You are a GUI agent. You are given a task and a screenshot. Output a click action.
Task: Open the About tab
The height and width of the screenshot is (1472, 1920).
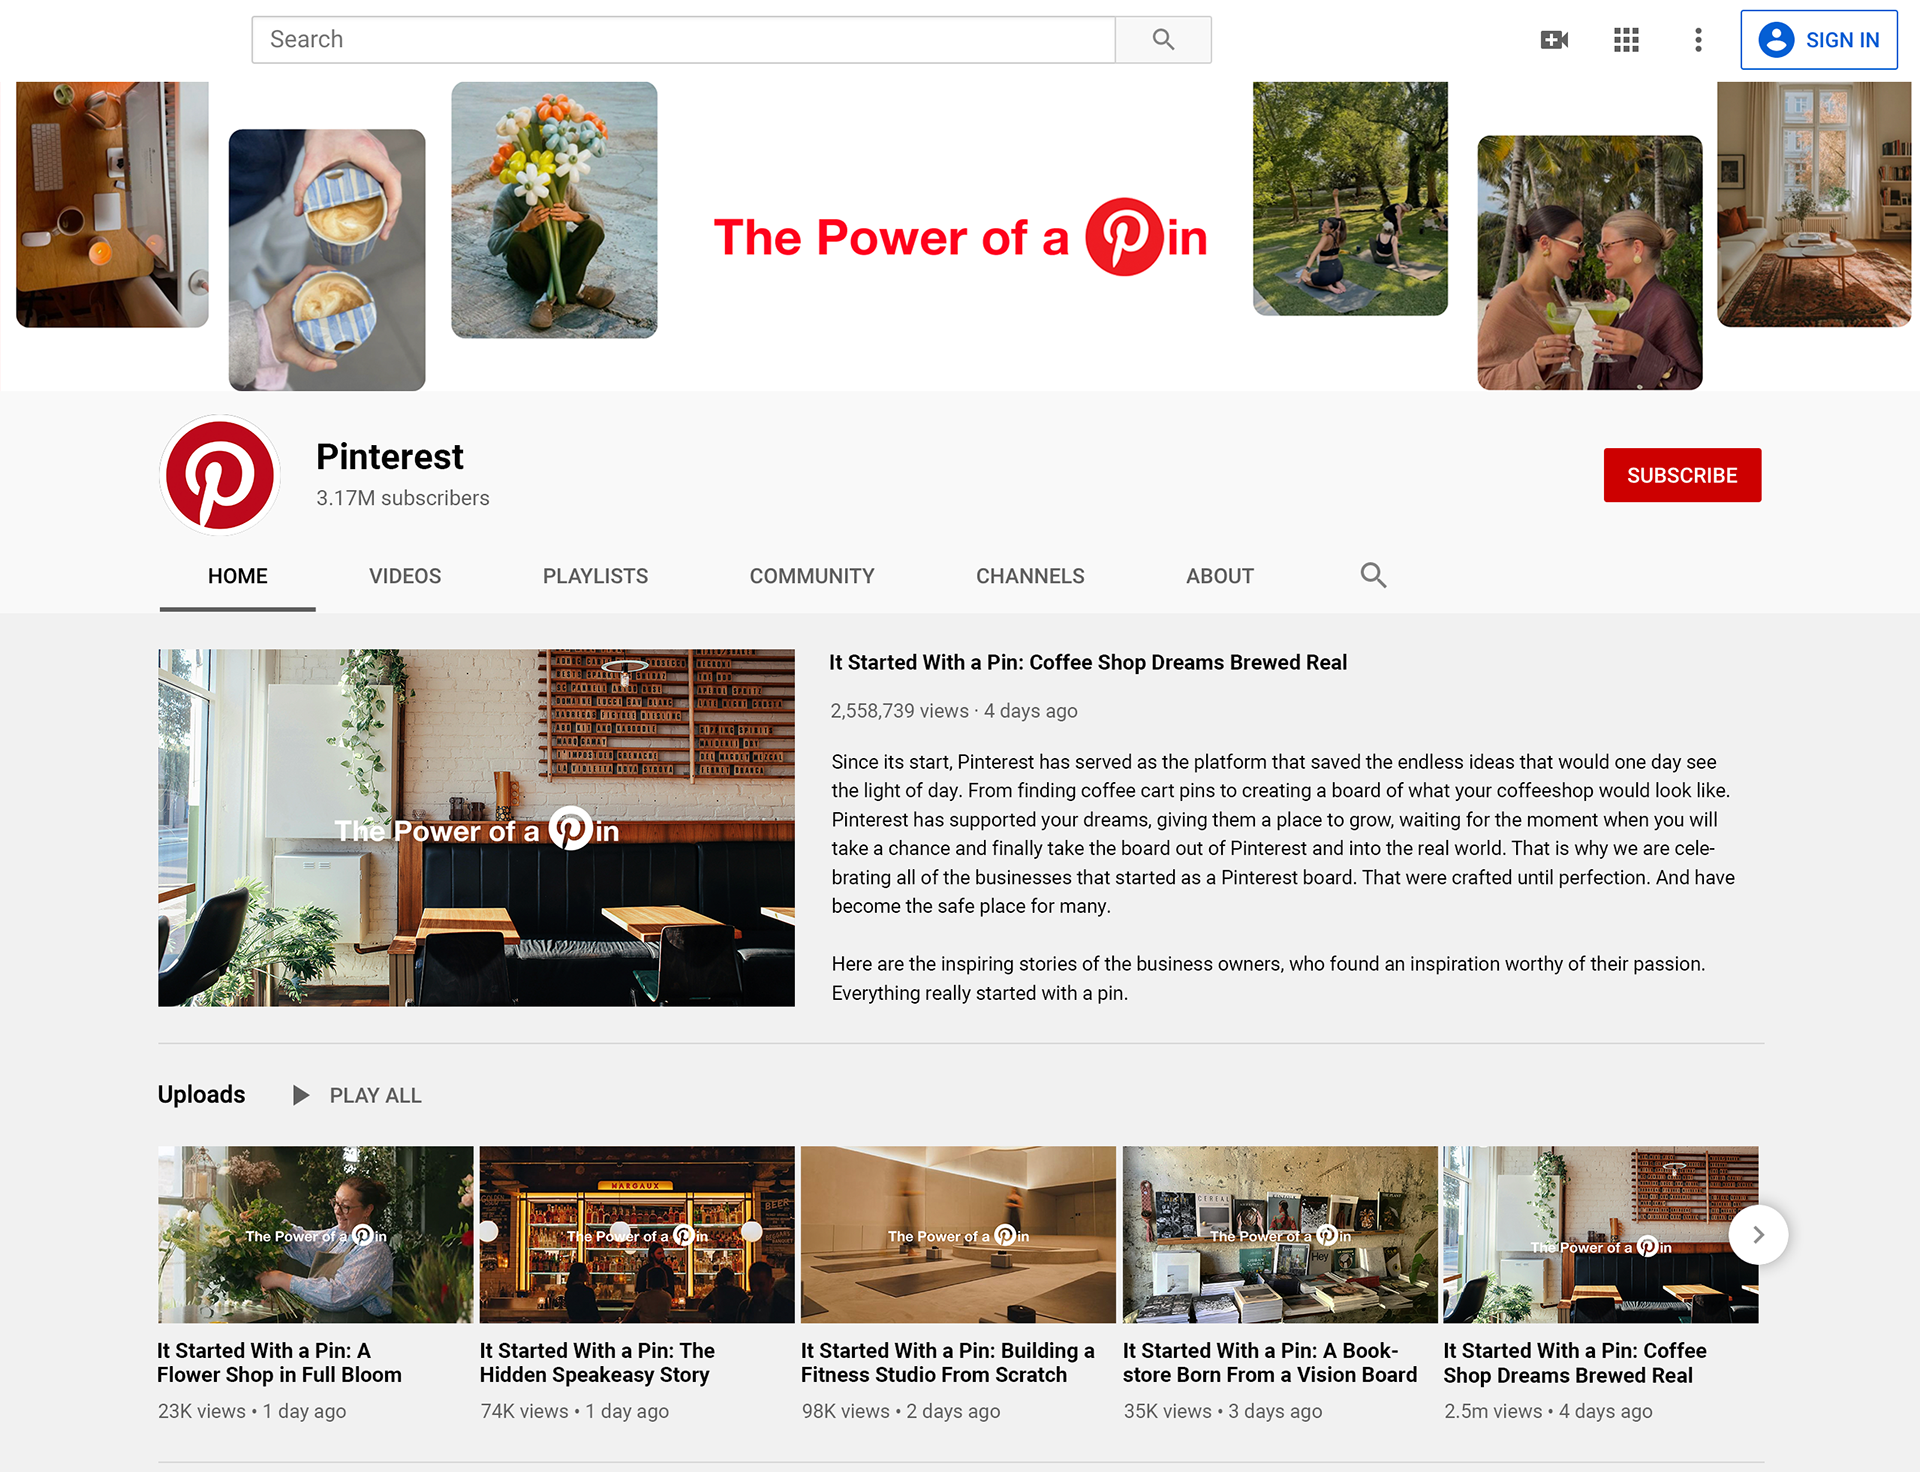(1219, 576)
